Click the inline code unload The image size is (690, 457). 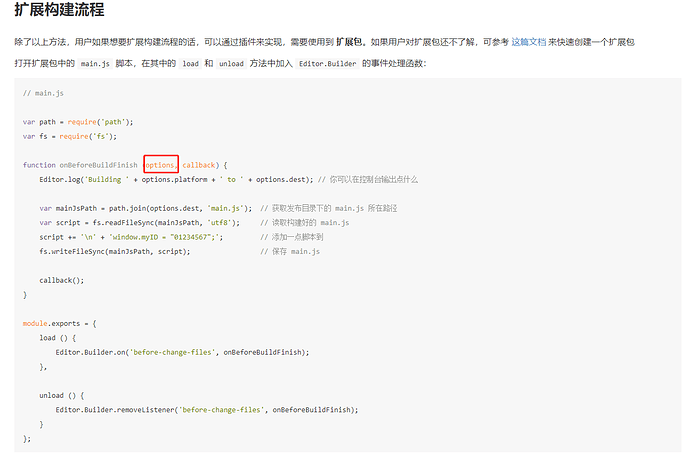tap(231, 64)
